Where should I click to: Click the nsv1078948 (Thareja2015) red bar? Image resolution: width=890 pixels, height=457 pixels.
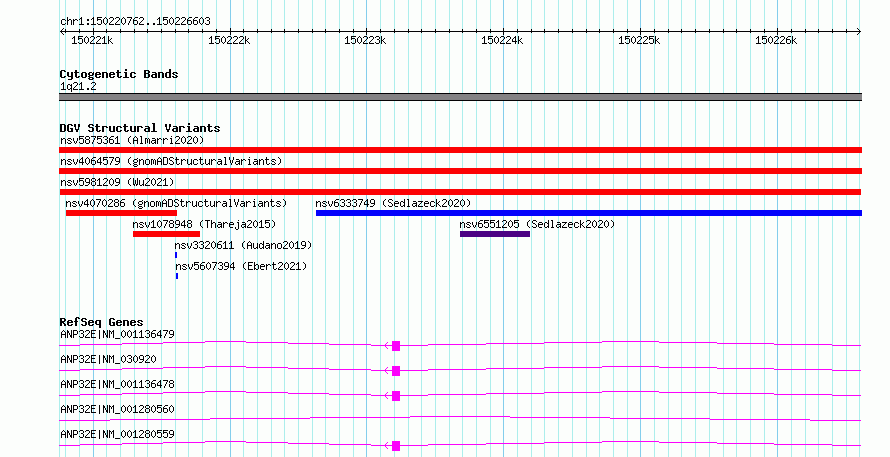[x=166, y=234]
